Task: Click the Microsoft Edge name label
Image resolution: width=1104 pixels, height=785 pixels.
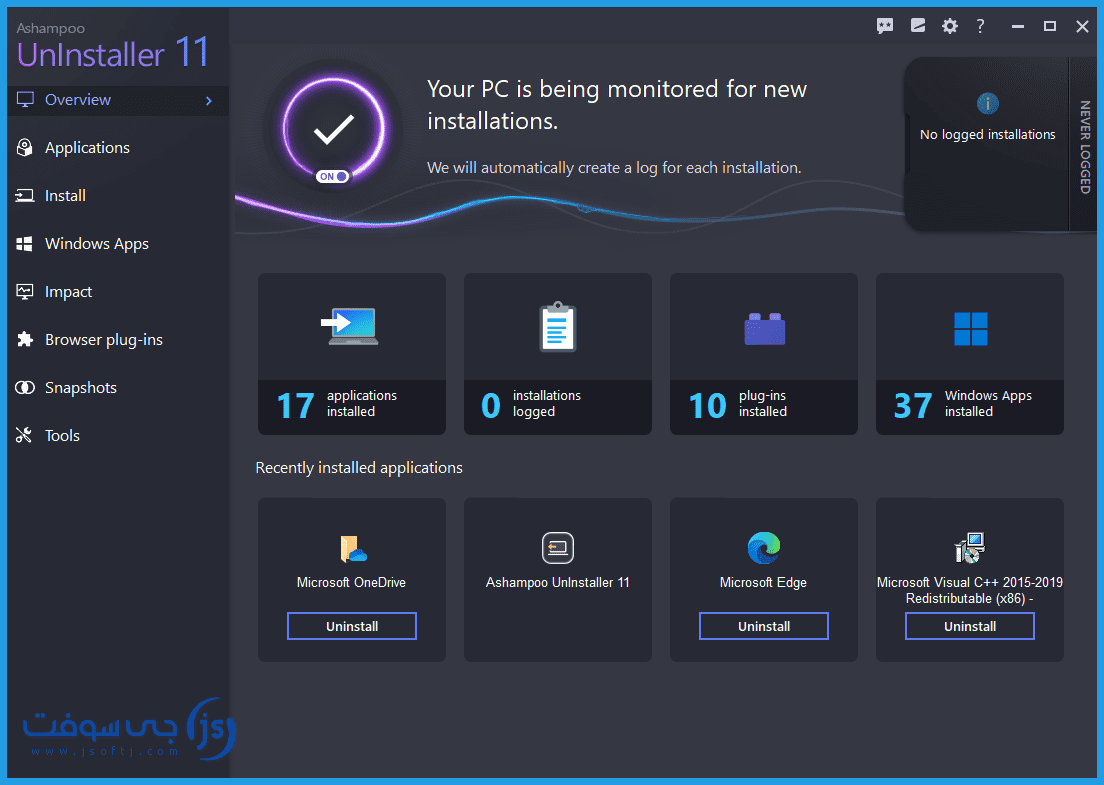Action: (763, 582)
